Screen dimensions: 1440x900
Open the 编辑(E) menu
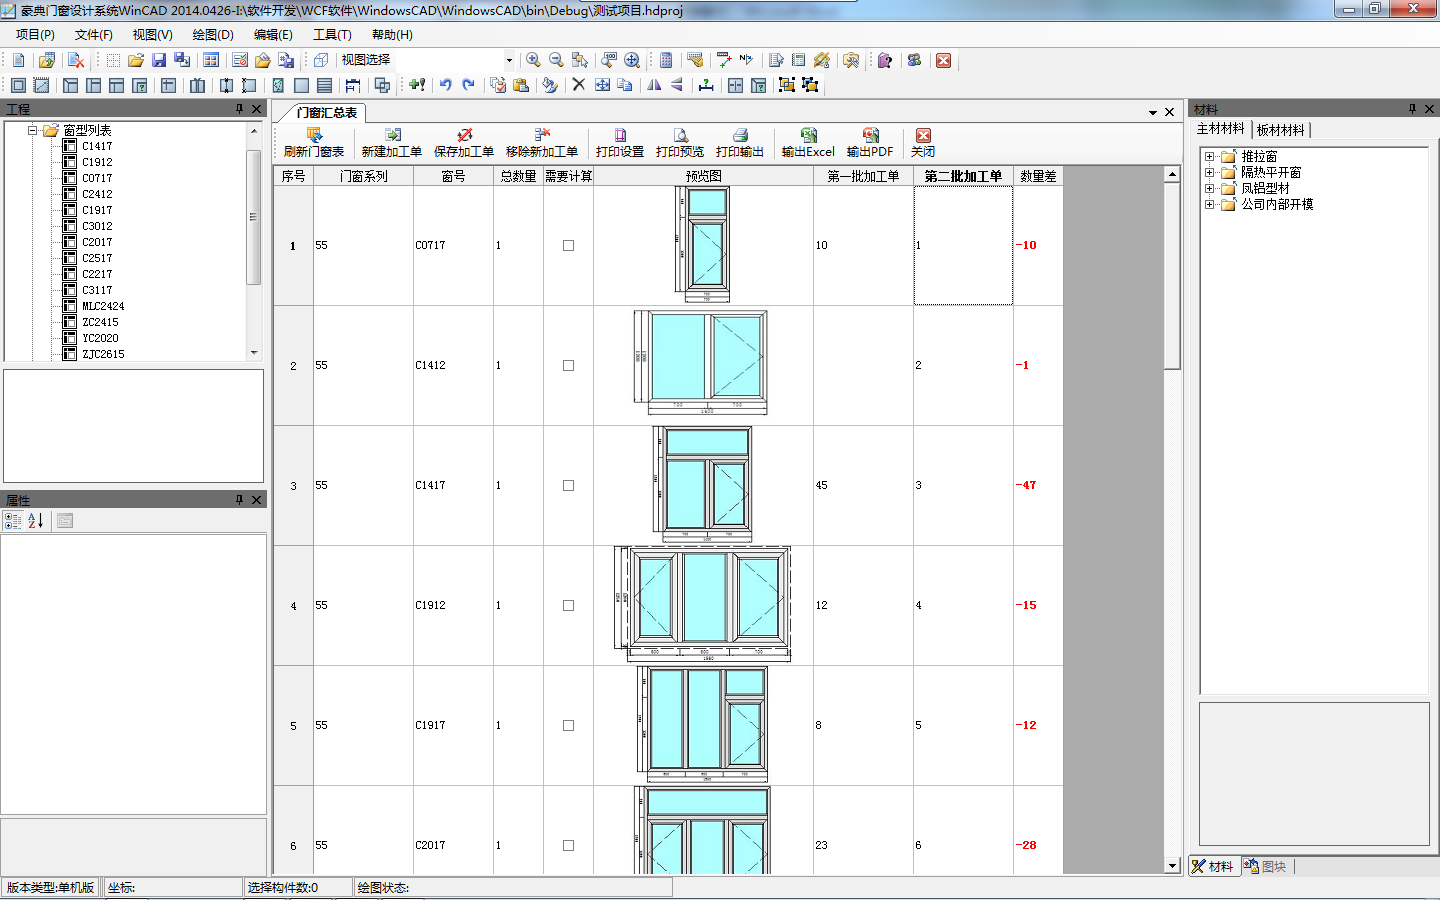[273, 34]
